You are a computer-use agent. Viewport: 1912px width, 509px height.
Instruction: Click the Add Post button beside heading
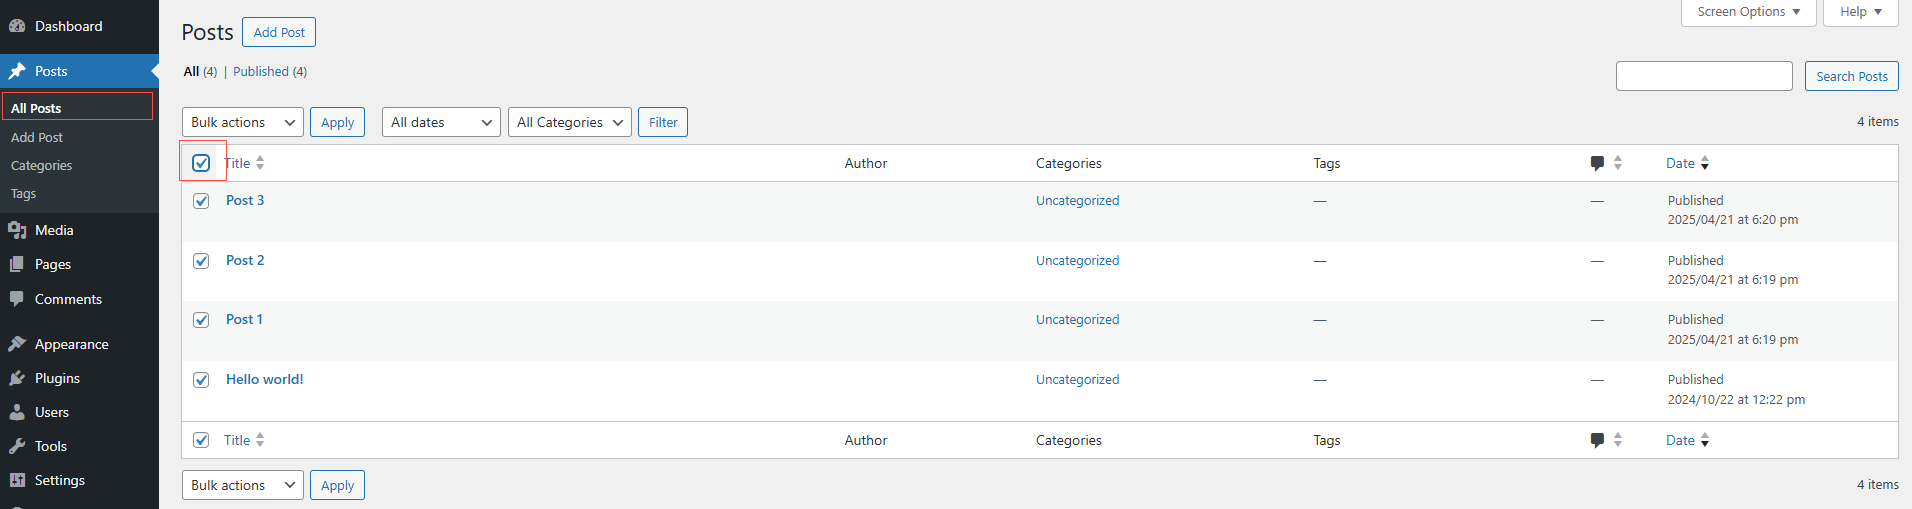click(x=279, y=32)
